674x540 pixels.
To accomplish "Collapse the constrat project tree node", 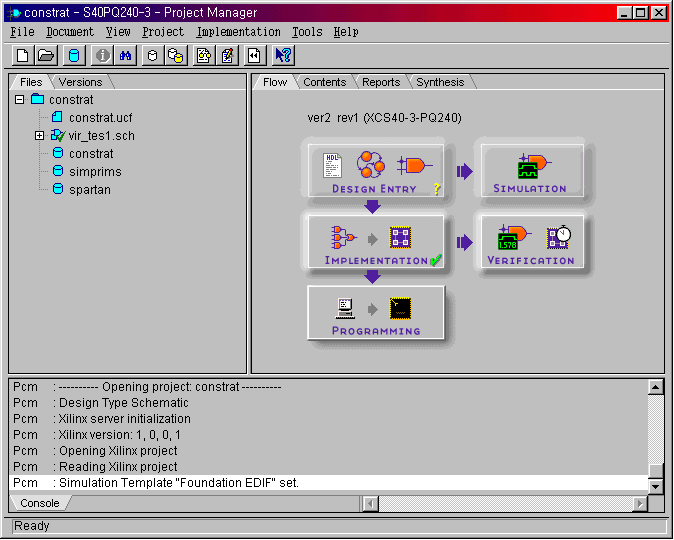I will (x=19, y=100).
